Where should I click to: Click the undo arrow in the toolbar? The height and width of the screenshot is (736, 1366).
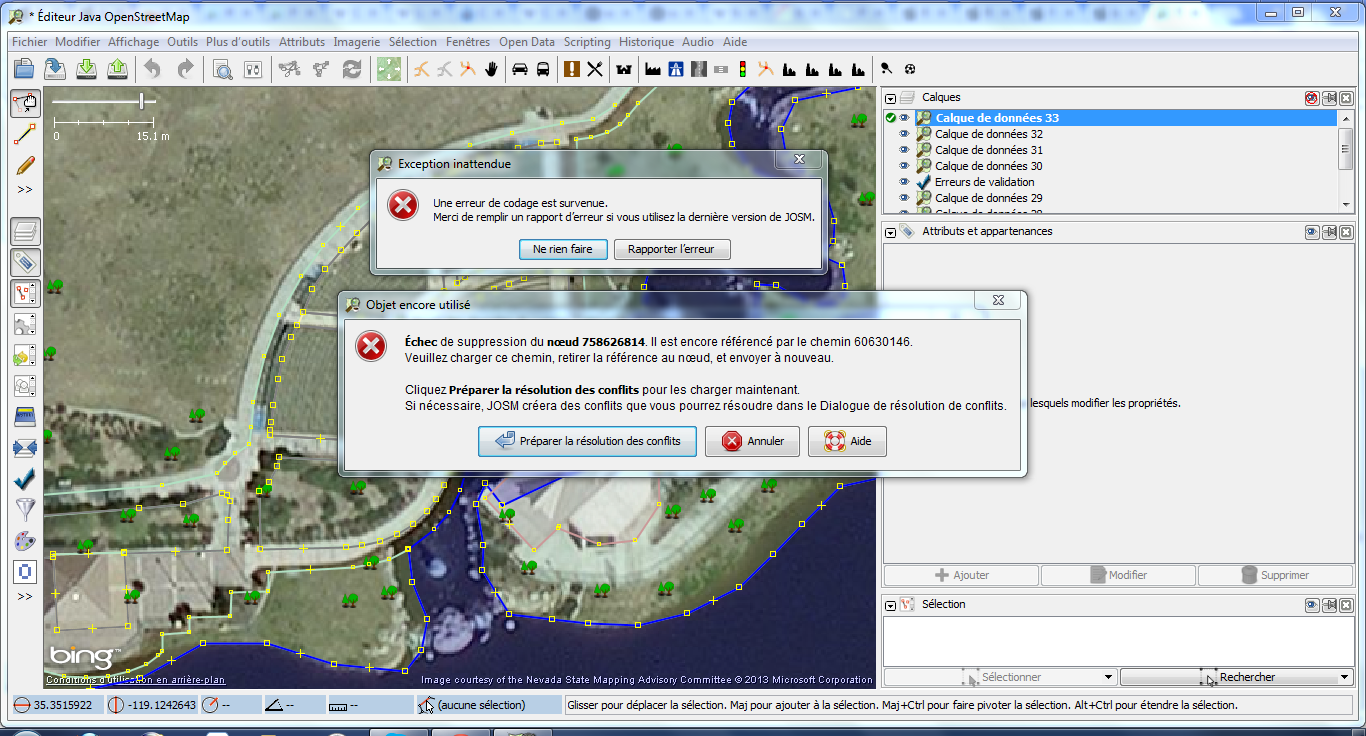[x=152, y=69]
